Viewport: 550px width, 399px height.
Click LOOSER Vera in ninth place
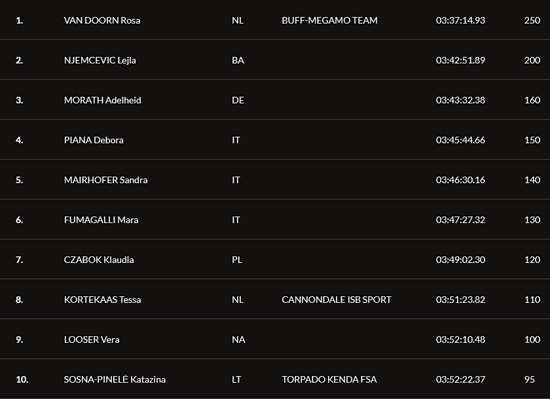[92, 340]
